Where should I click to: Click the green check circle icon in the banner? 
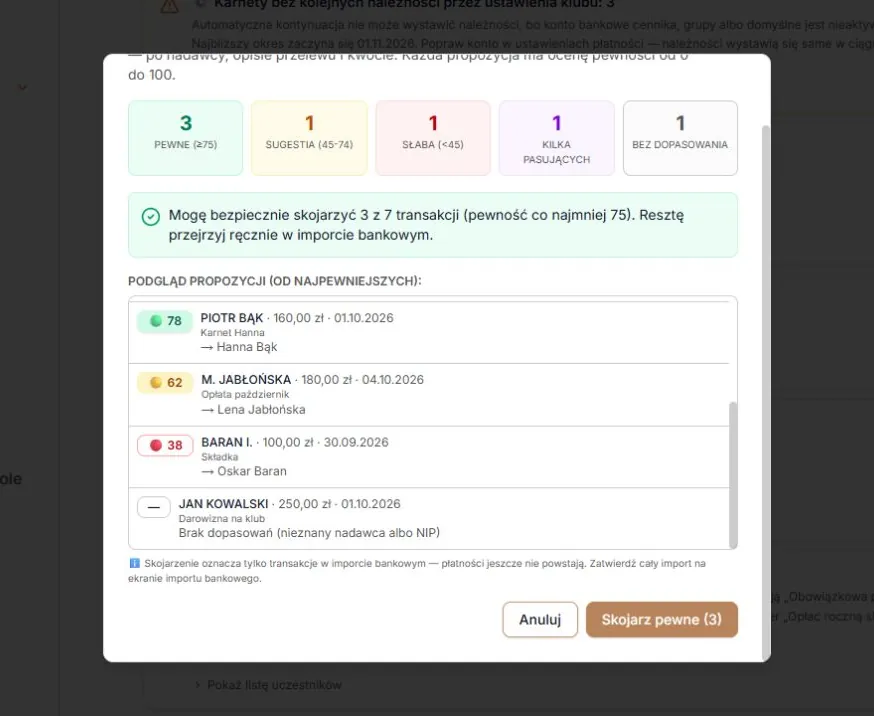[x=150, y=216]
